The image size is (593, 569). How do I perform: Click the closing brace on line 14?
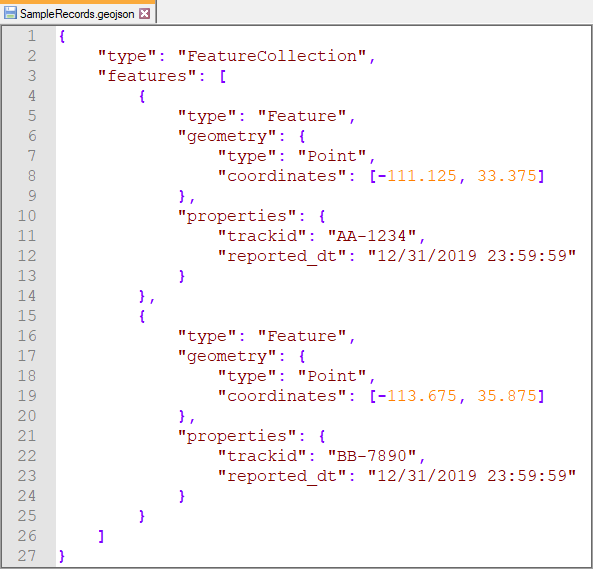pyautogui.click(x=142, y=296)
